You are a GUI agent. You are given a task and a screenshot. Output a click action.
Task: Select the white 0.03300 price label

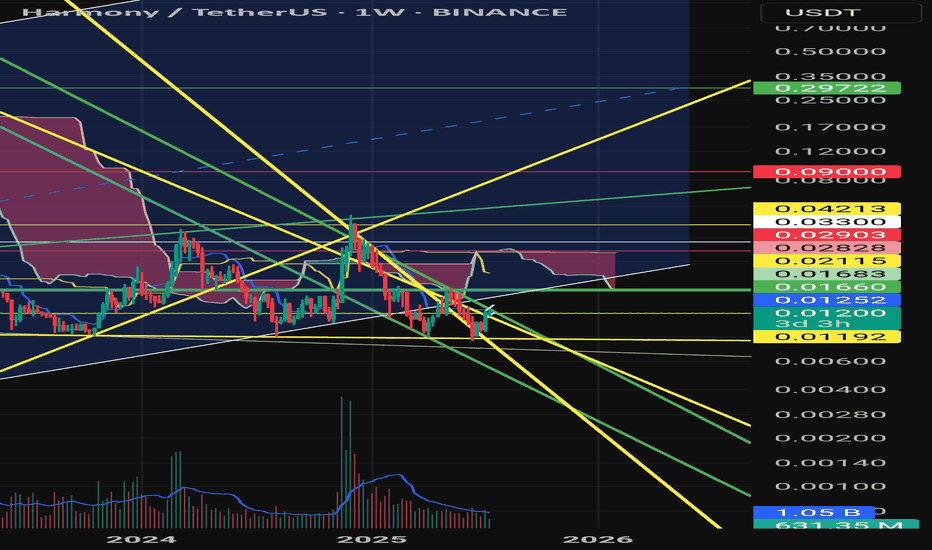pyautogui.click(x=826, y=222)
